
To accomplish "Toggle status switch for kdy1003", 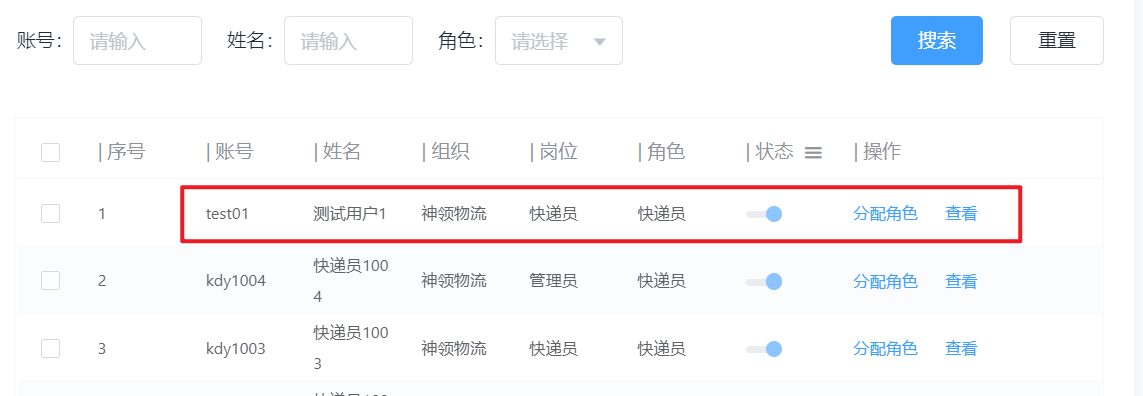I will point(763,349).
